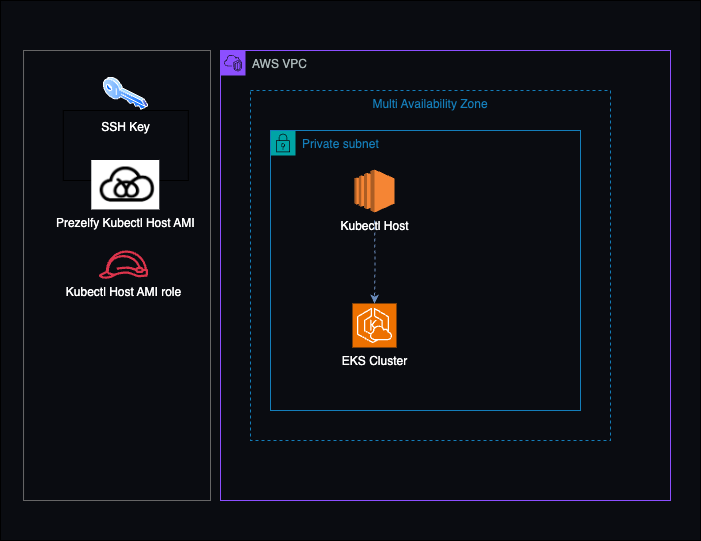Select the 'SSH Key' label
Image resolution: width=701 pixels, height=541 pixels.
(x=125, y=127)
